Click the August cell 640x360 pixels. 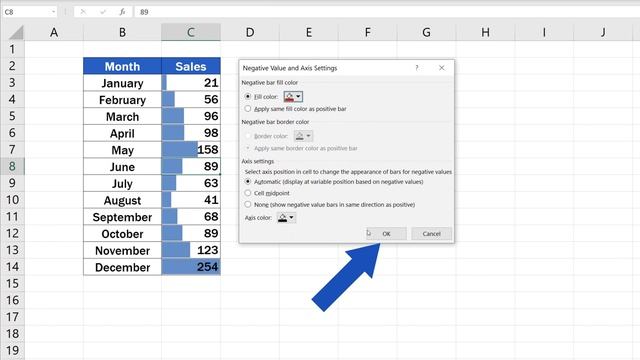pos(122,200)
